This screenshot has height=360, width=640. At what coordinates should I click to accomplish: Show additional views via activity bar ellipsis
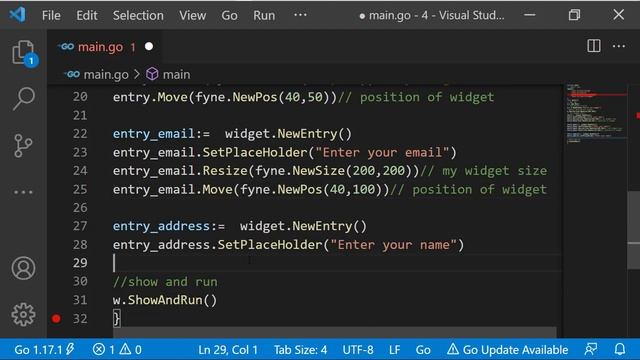pos(23,192)
